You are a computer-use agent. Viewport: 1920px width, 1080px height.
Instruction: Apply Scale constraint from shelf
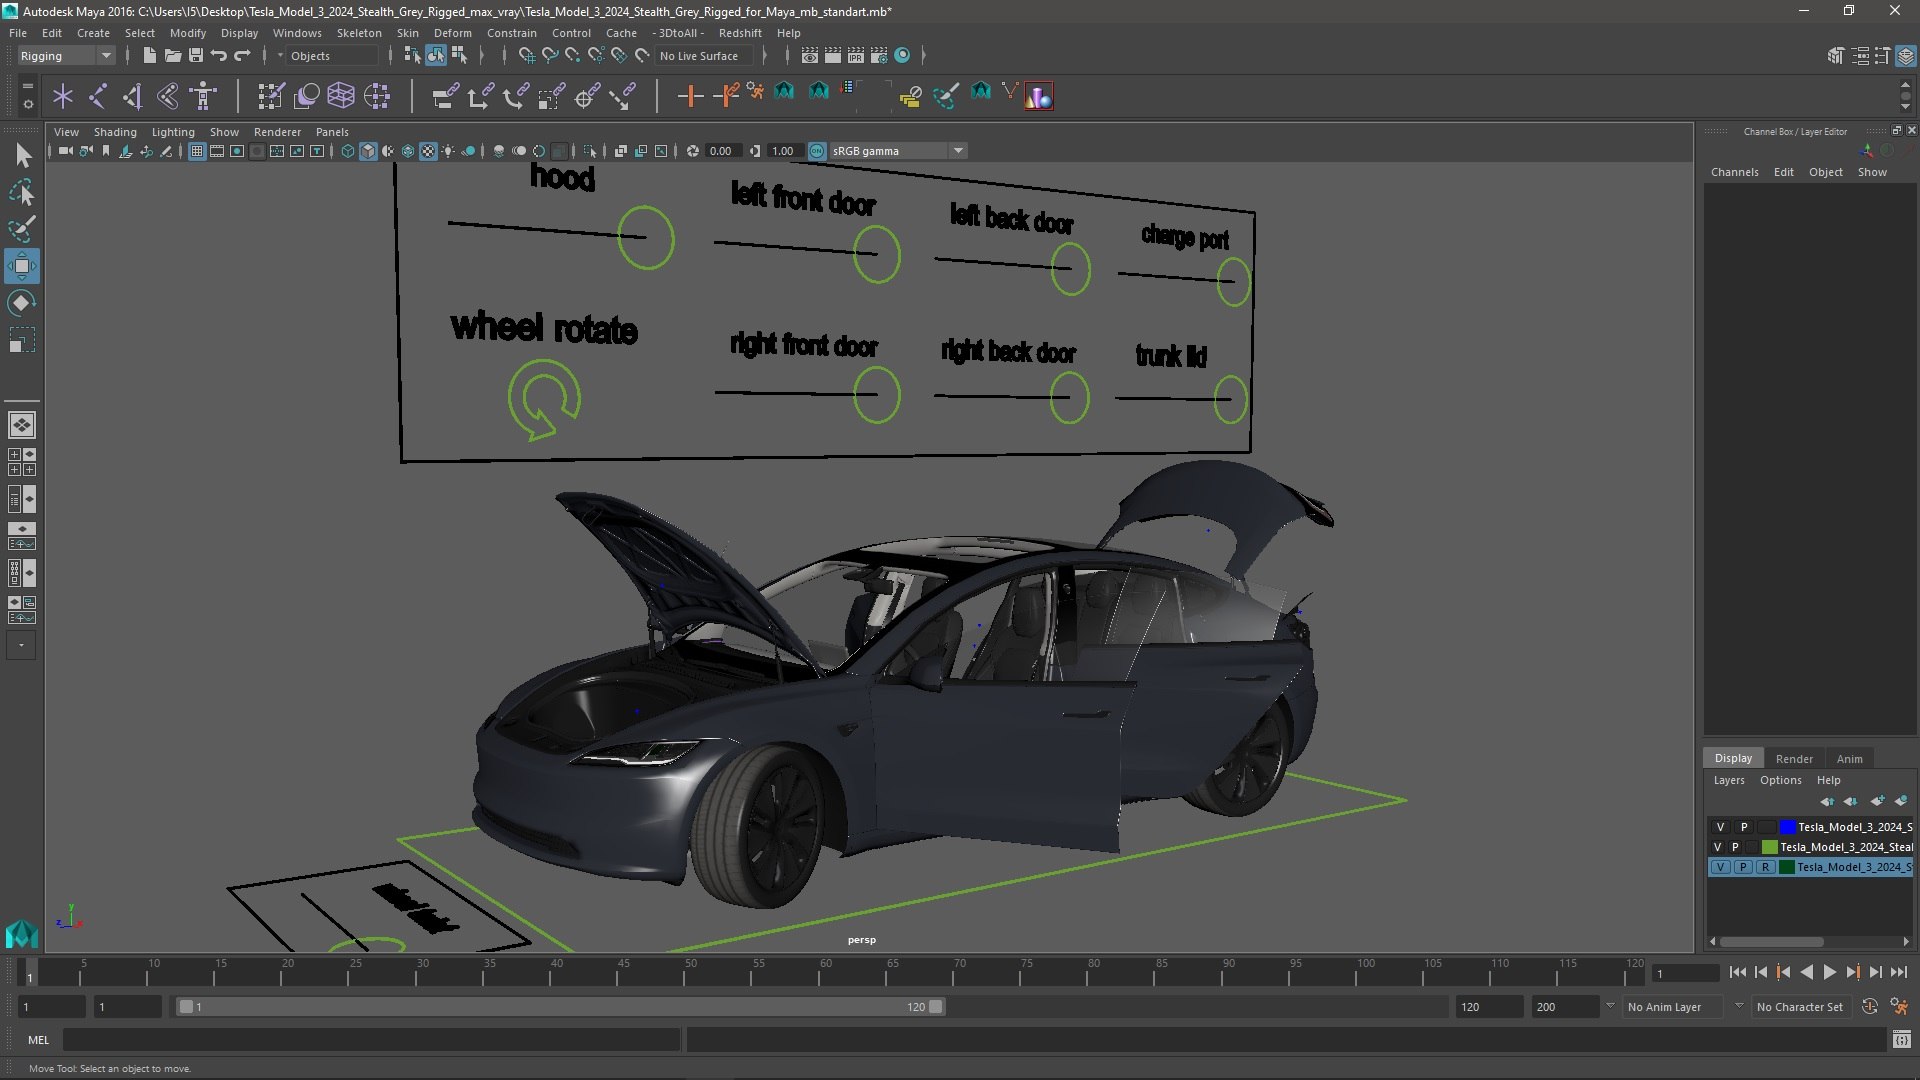click(x=552, y=96)
